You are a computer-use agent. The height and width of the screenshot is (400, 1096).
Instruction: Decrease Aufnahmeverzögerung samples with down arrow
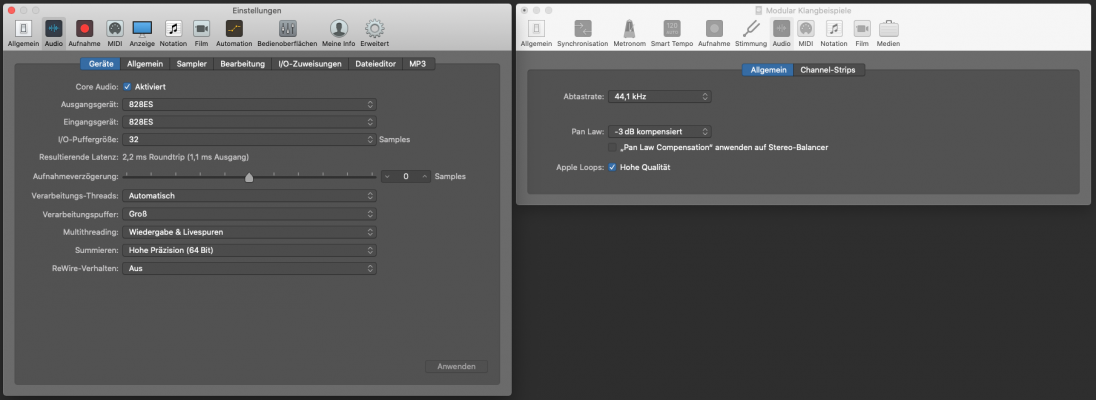pyautogui.click(x=387, y=177)
